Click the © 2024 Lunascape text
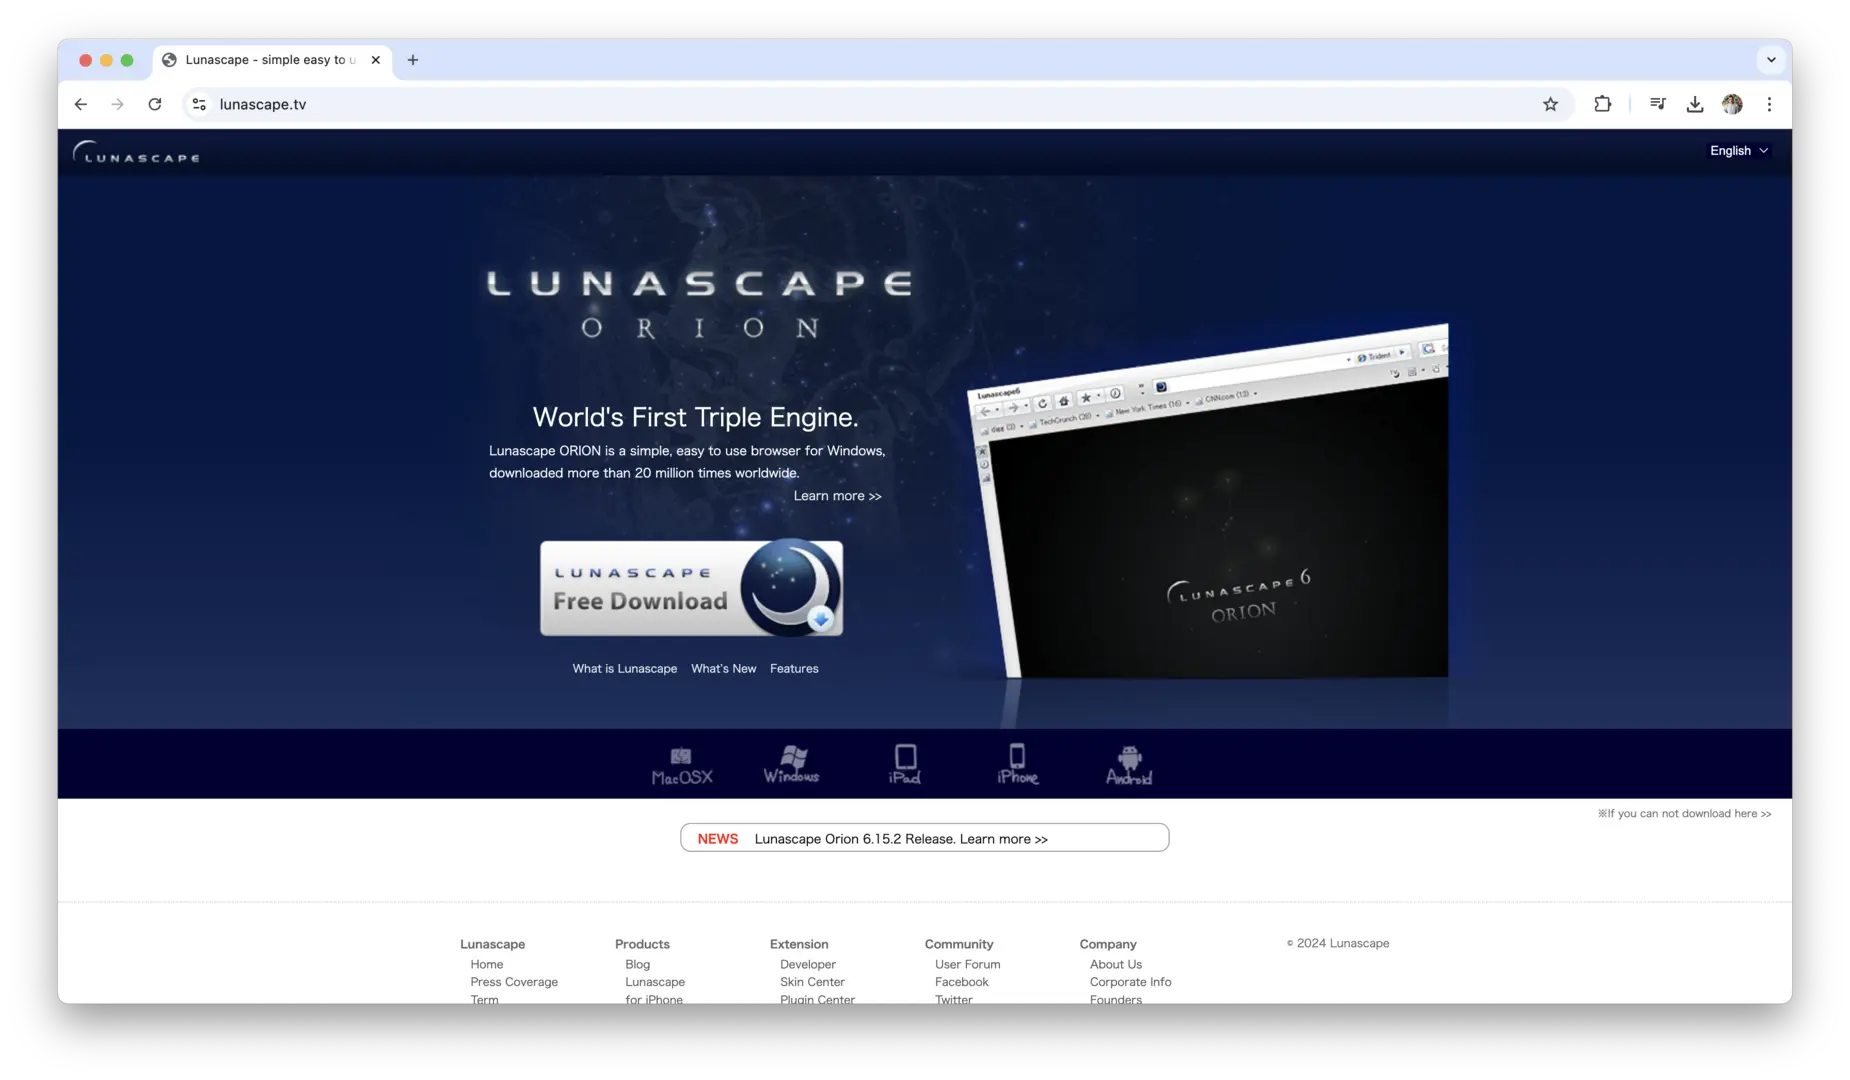 coord(1337,943)
